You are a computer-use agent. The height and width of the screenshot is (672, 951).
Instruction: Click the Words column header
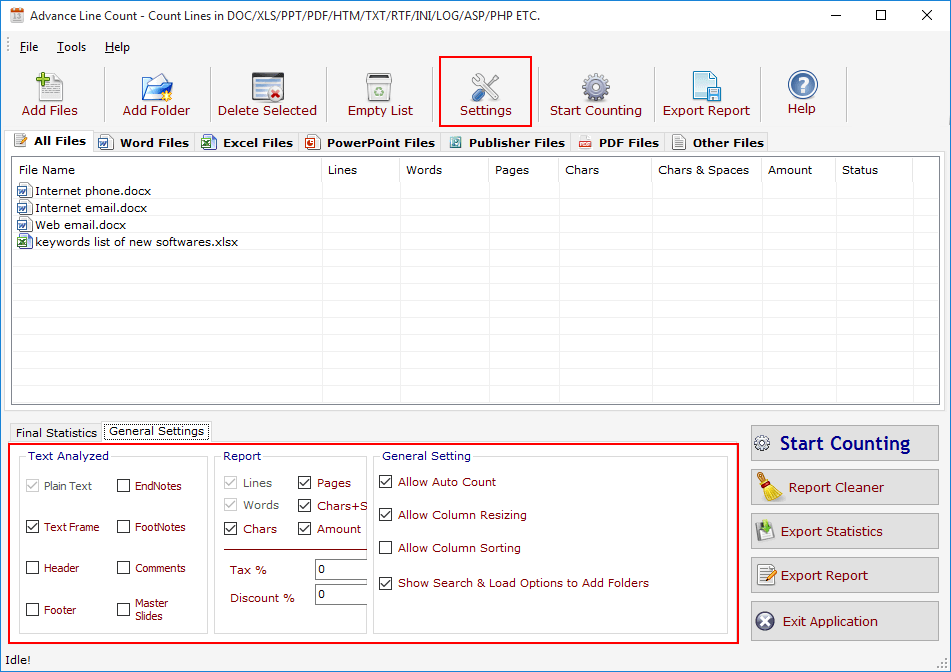(x=444, y=170)
